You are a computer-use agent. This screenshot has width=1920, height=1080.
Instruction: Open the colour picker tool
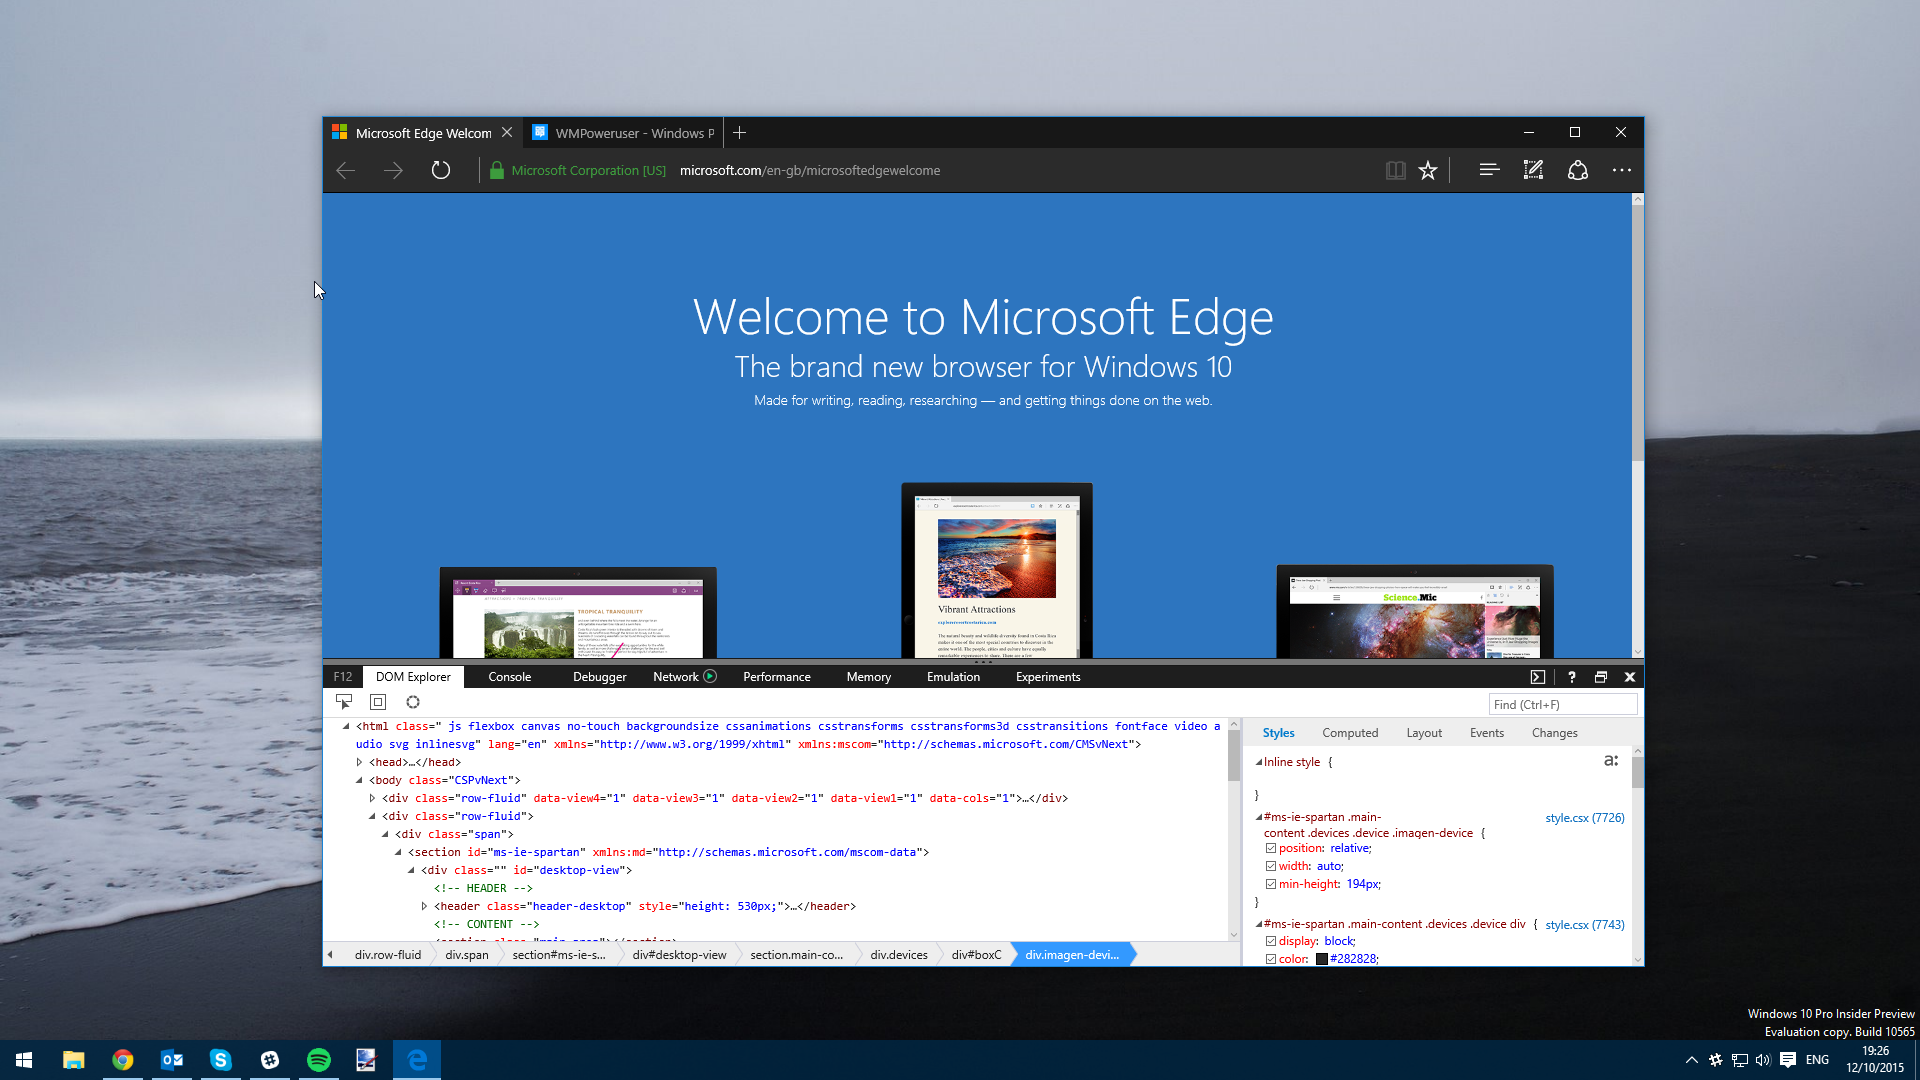[413, 702]
